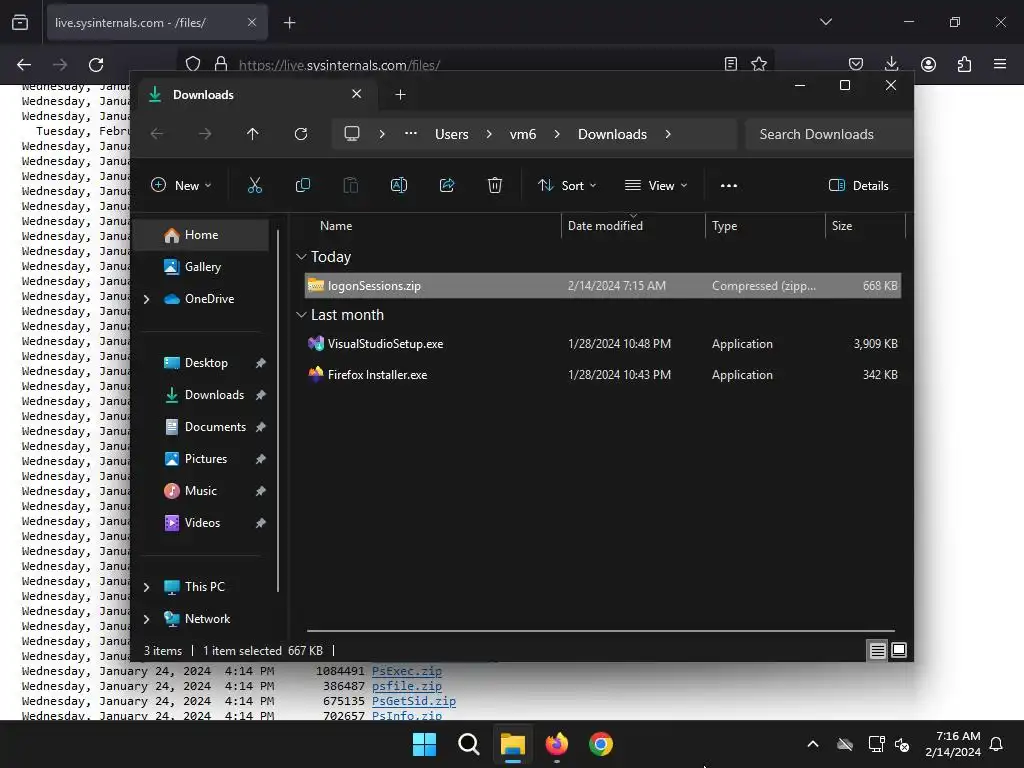Viewport: 1024px width, 768px height.
Task: Expand OneDrive in navigation pane
Action: pos(146,299)
